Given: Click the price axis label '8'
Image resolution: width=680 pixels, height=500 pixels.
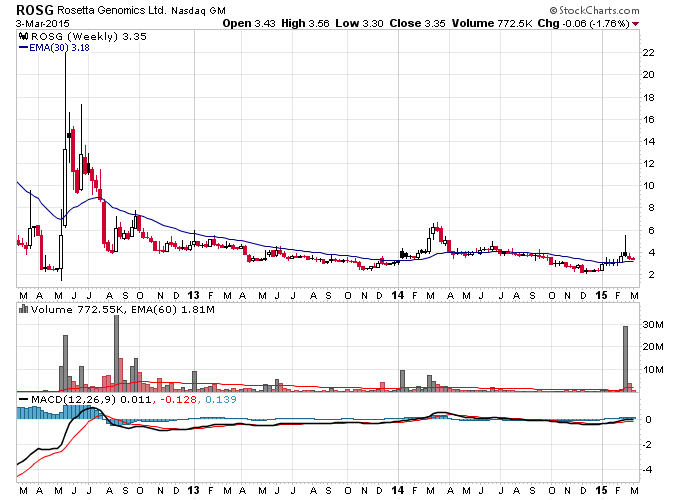Looking at the screenshot, I should pyautogui.click(x=651, y=208).
